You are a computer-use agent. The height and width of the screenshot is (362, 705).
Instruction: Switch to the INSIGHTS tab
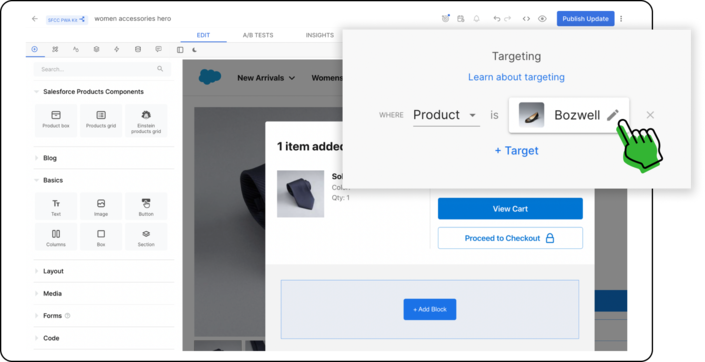click(320, 35)
